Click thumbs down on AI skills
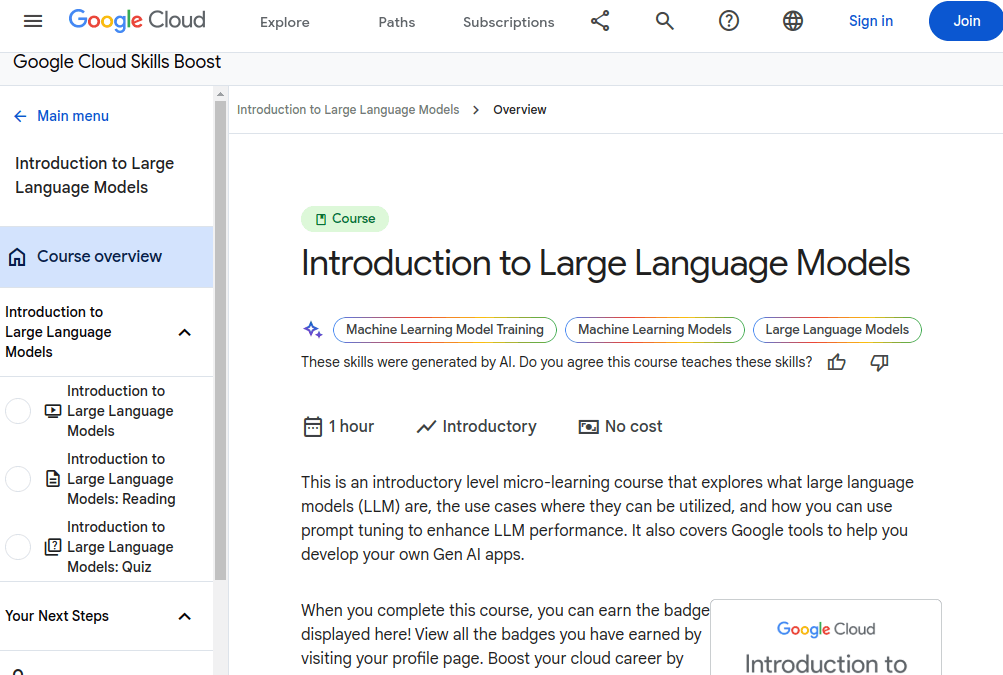Screen dimensions: 1003x675 coord(879,362)
